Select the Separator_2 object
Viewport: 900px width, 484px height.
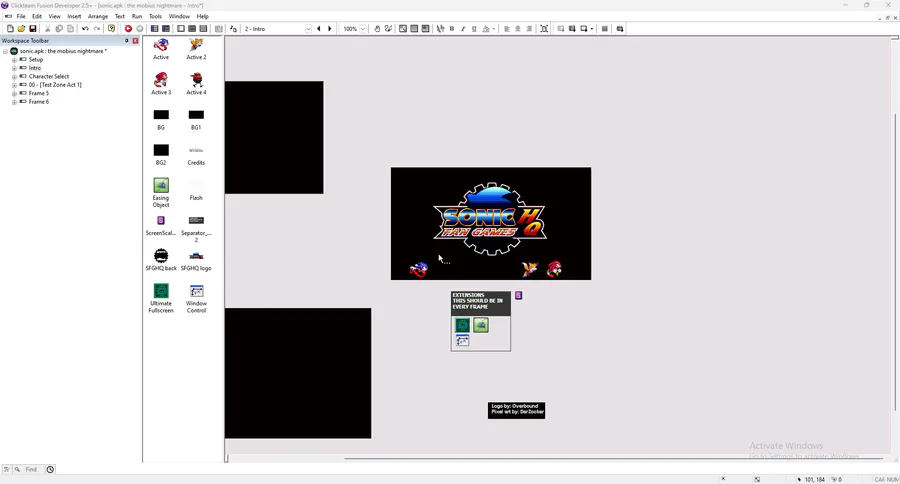(196, 220)
